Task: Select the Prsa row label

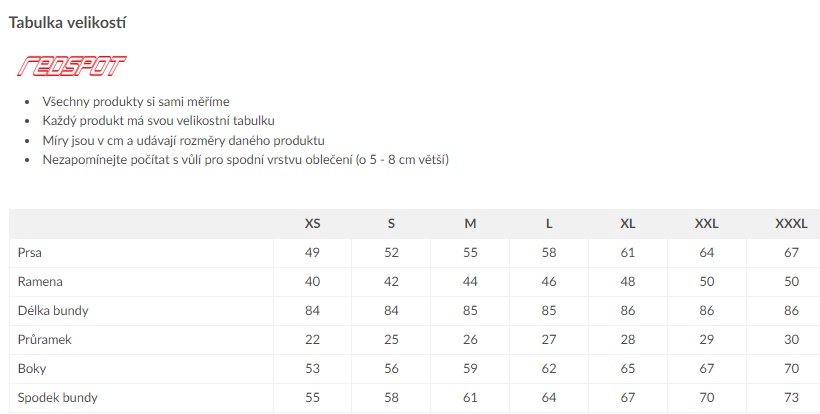Action: (x=30, y=252)
